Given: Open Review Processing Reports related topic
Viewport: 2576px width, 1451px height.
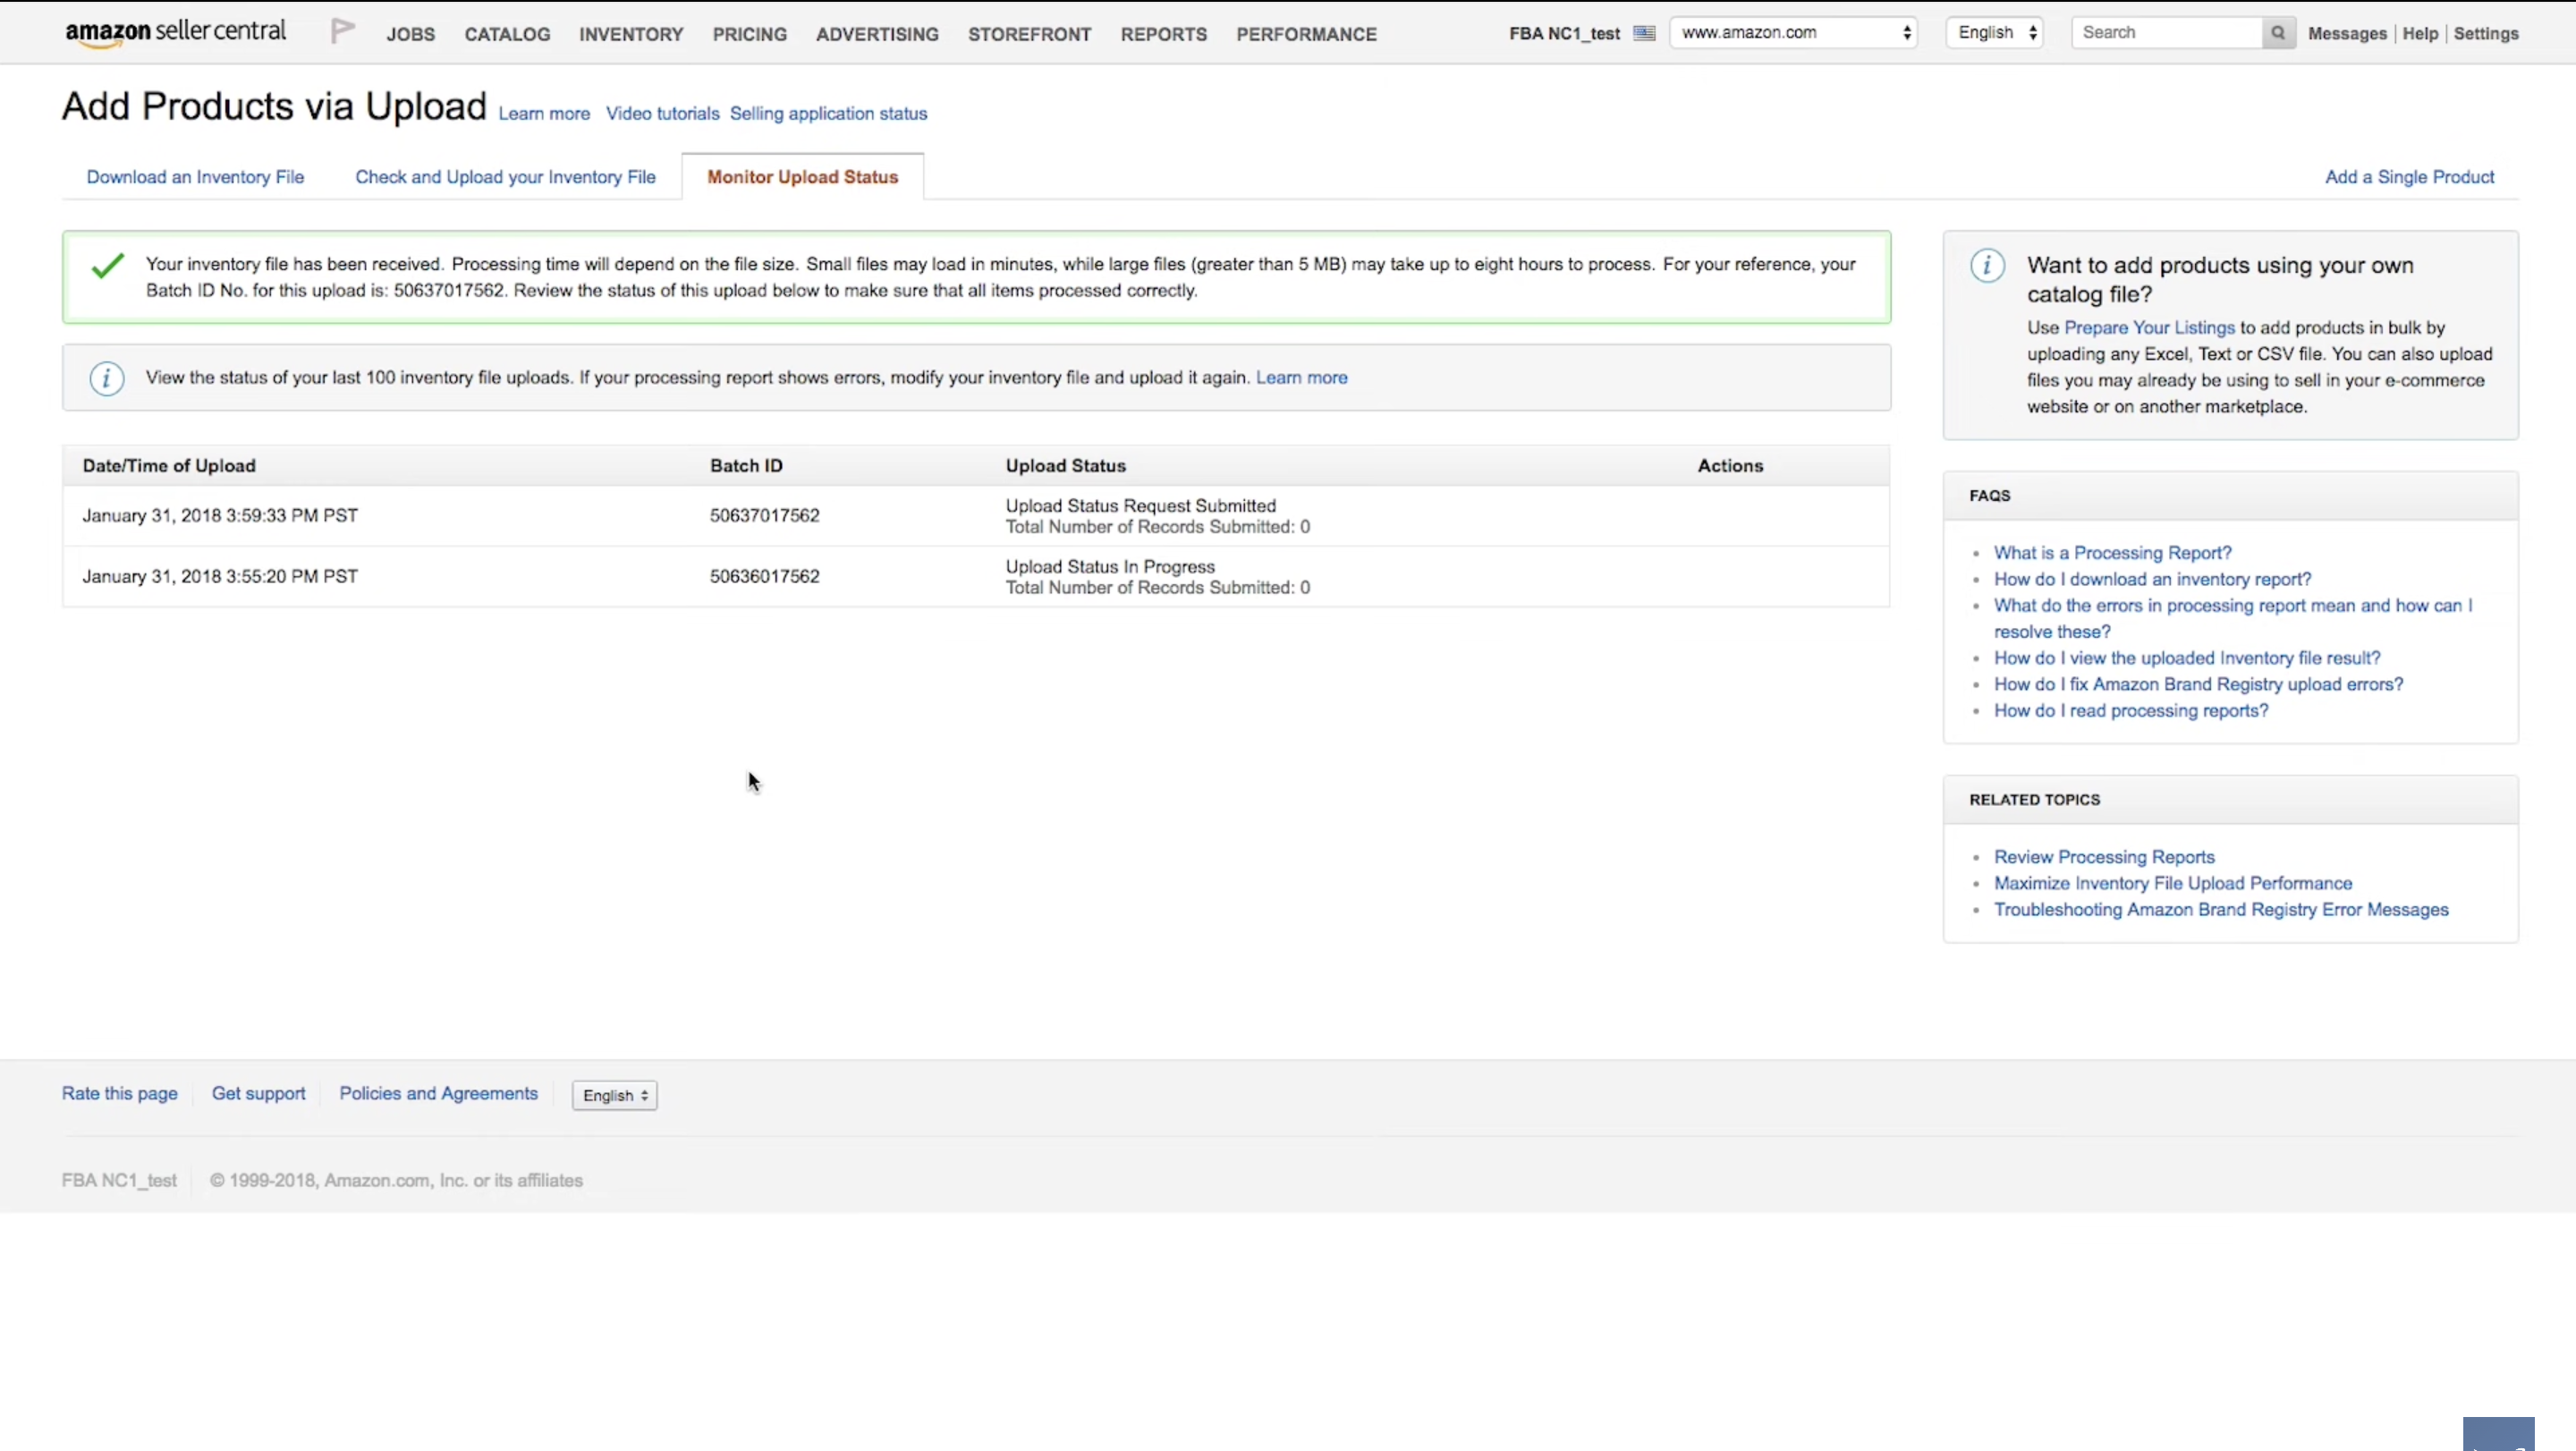Looking at the screenshot, I should (x=2104, y=857).
